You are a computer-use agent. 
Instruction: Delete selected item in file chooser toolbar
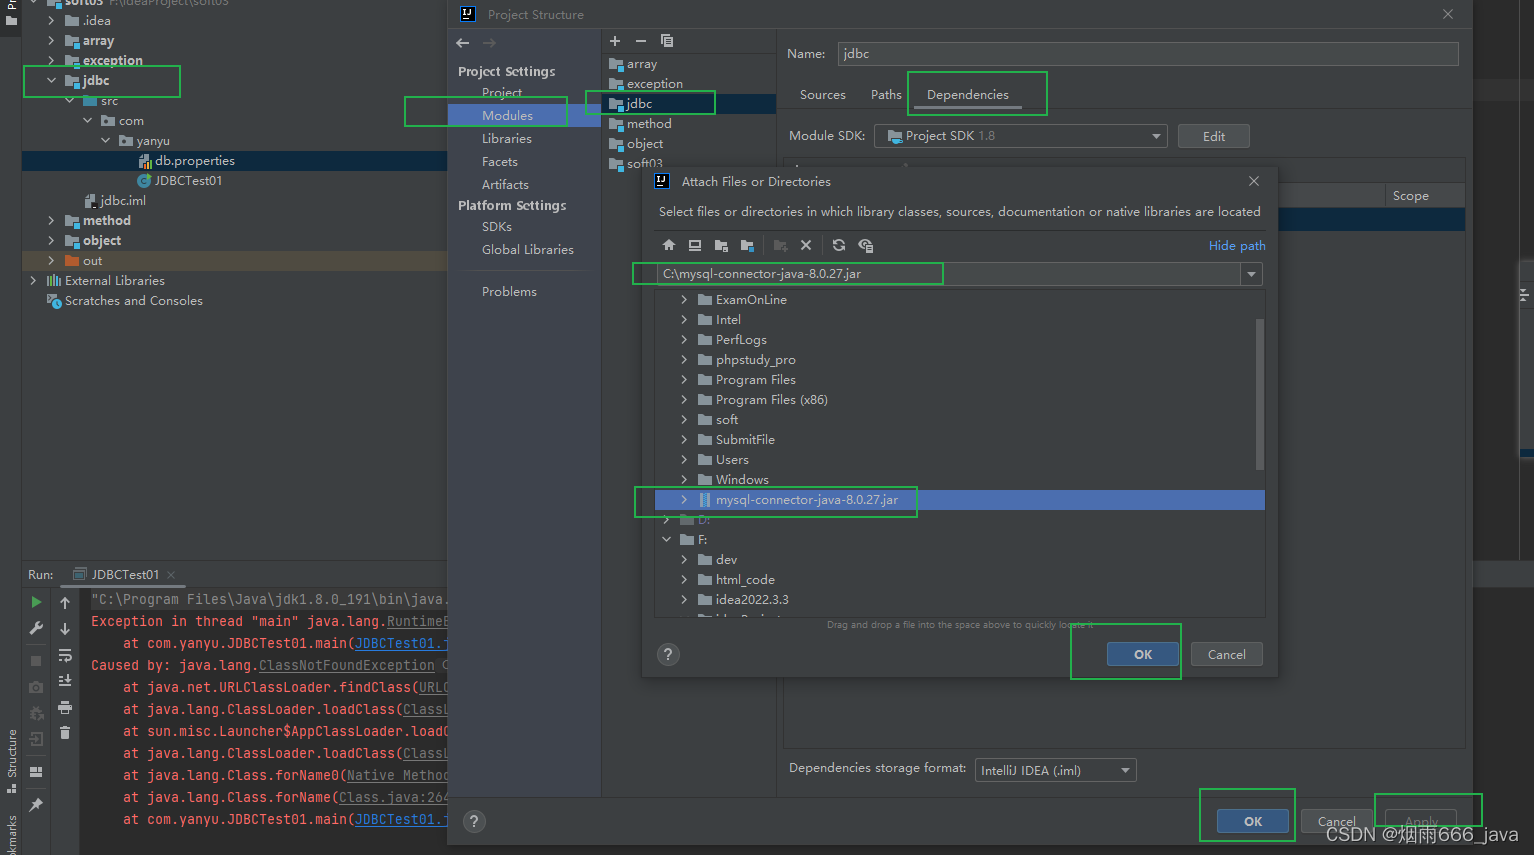click(x=806, y=245)
